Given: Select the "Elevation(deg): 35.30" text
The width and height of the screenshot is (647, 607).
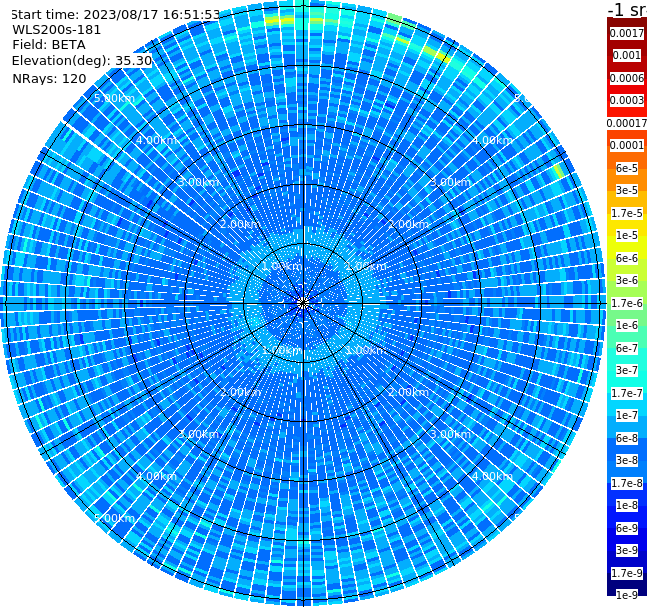Looking at the screenshot, I should [x=82, y=61].
